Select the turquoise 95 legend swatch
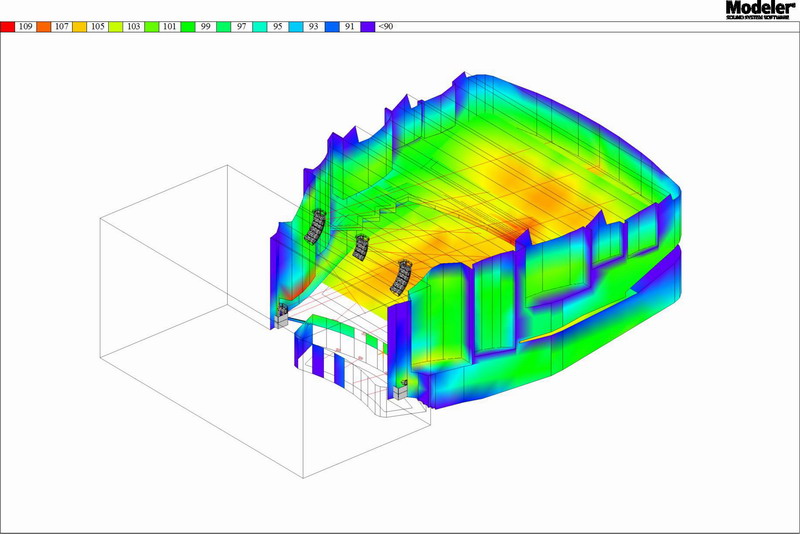 tap(260, 27)
